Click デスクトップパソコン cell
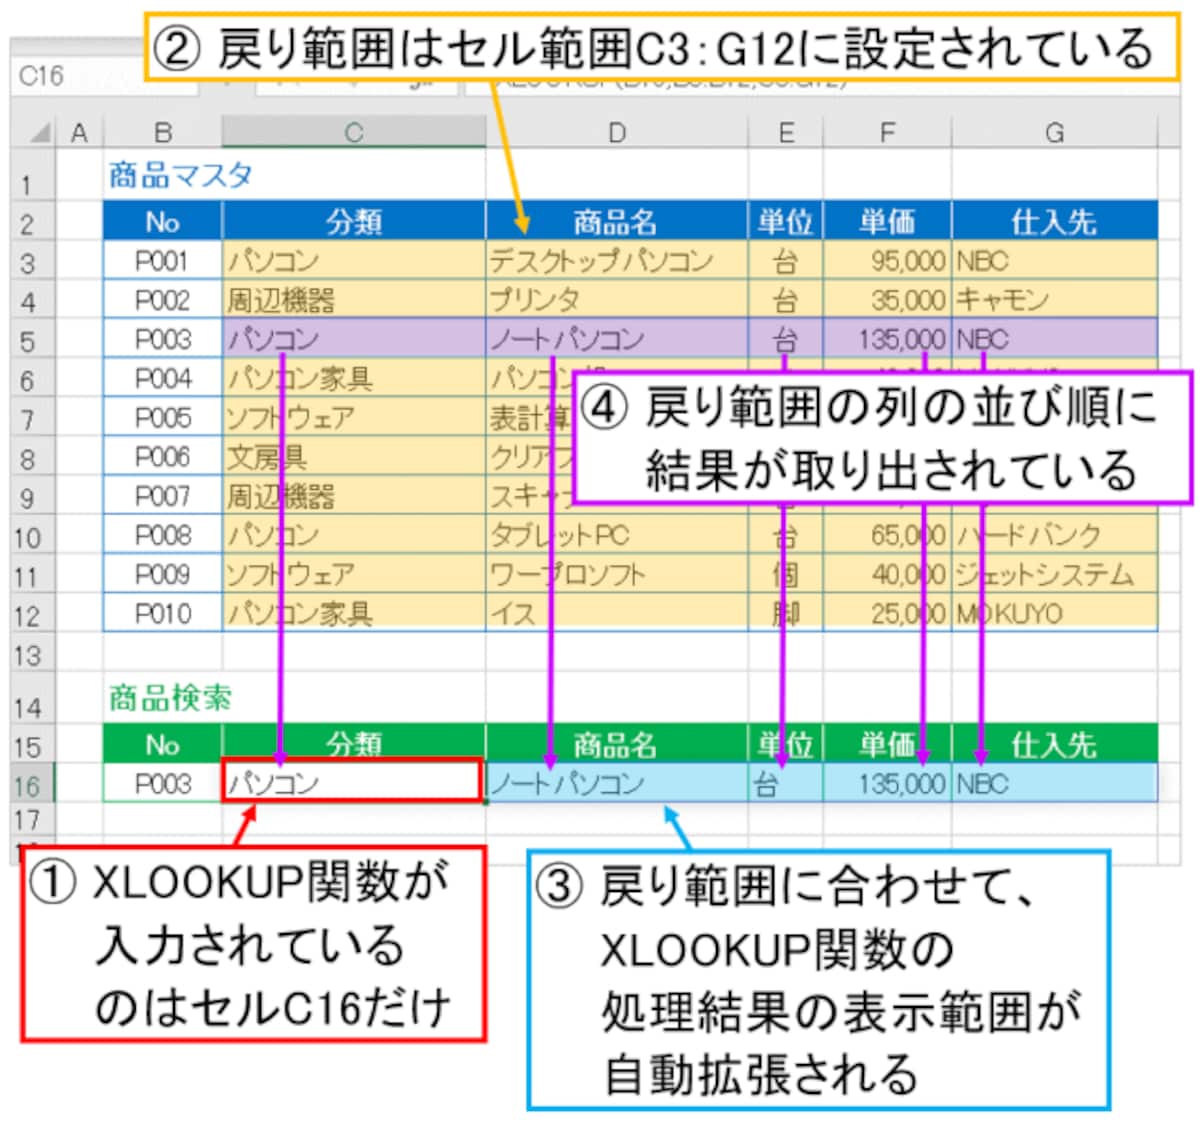 pyautogui.click(x=617, y=261)
